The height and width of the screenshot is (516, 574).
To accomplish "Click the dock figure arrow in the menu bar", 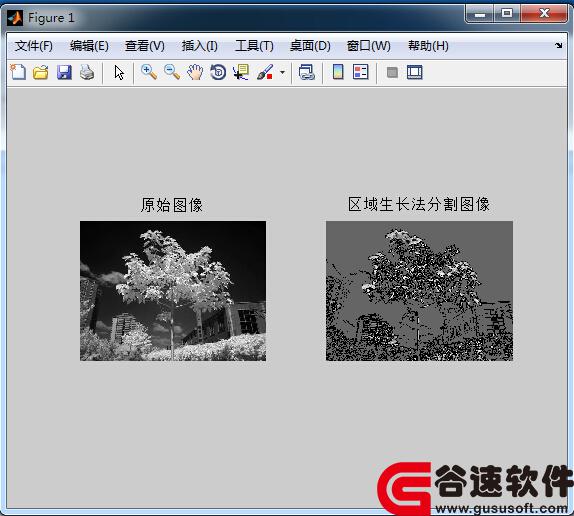I will coord(559,45).
